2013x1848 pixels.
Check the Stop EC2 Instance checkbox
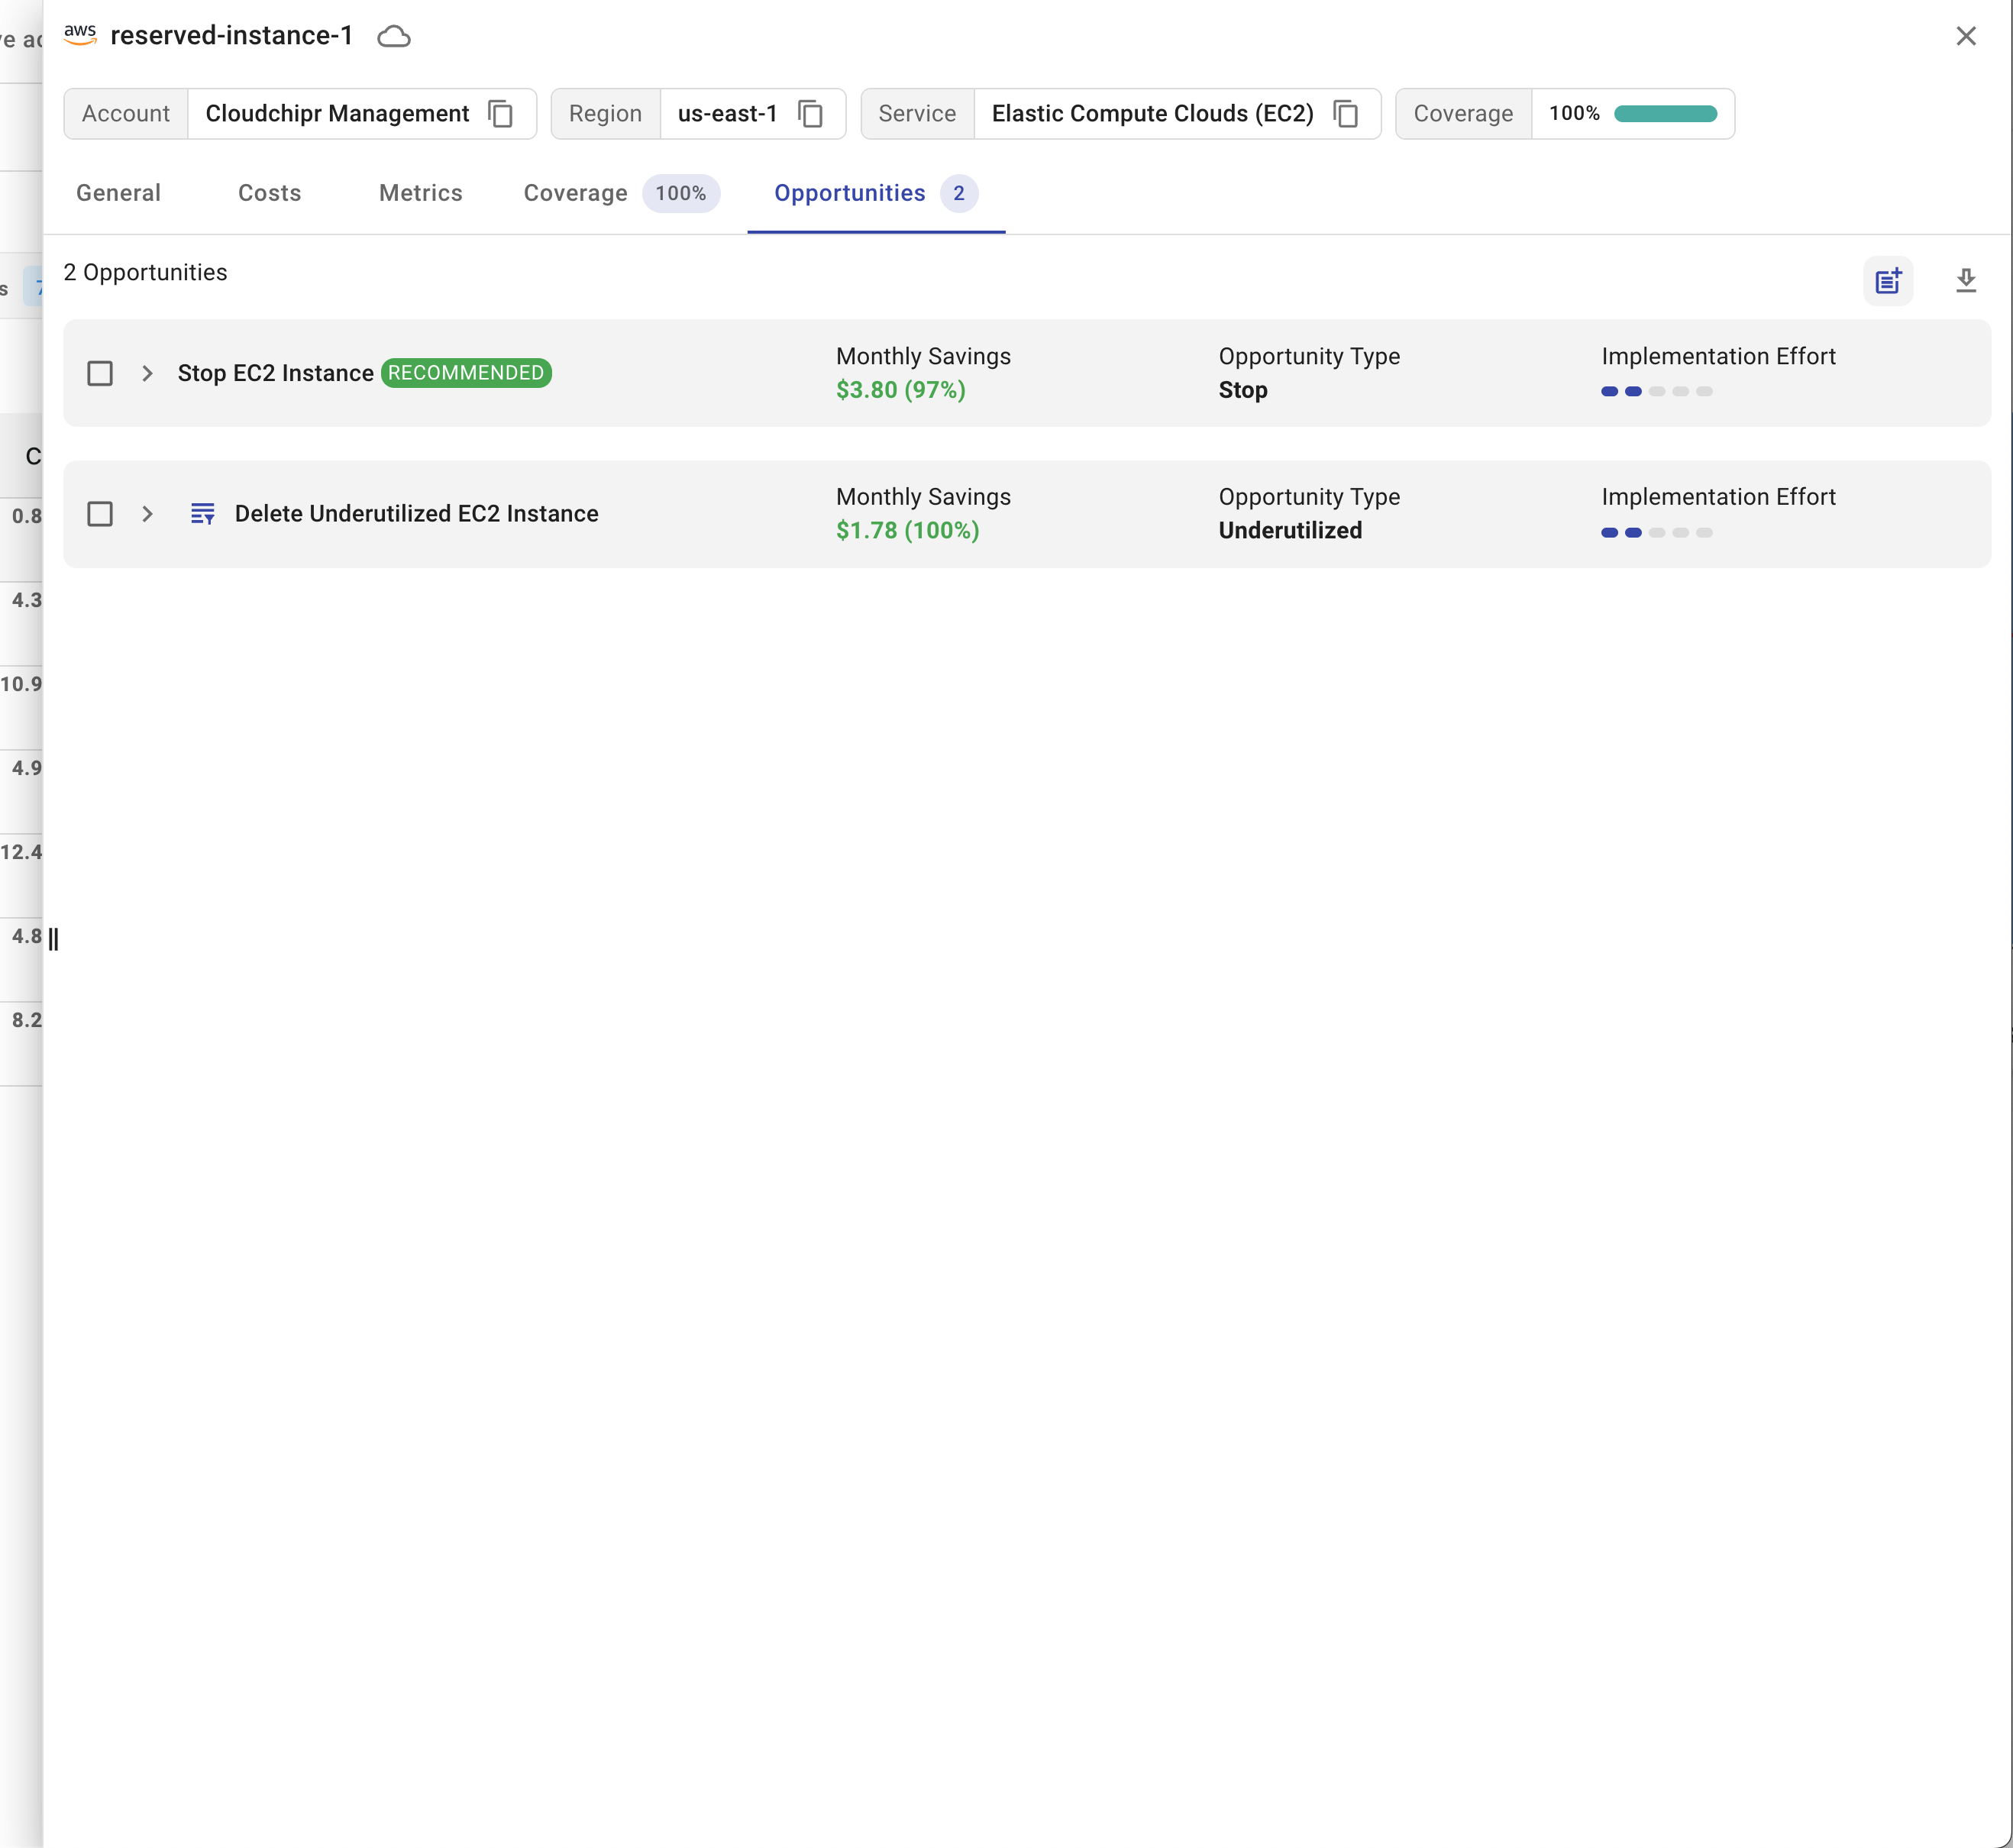coord(100,374)
